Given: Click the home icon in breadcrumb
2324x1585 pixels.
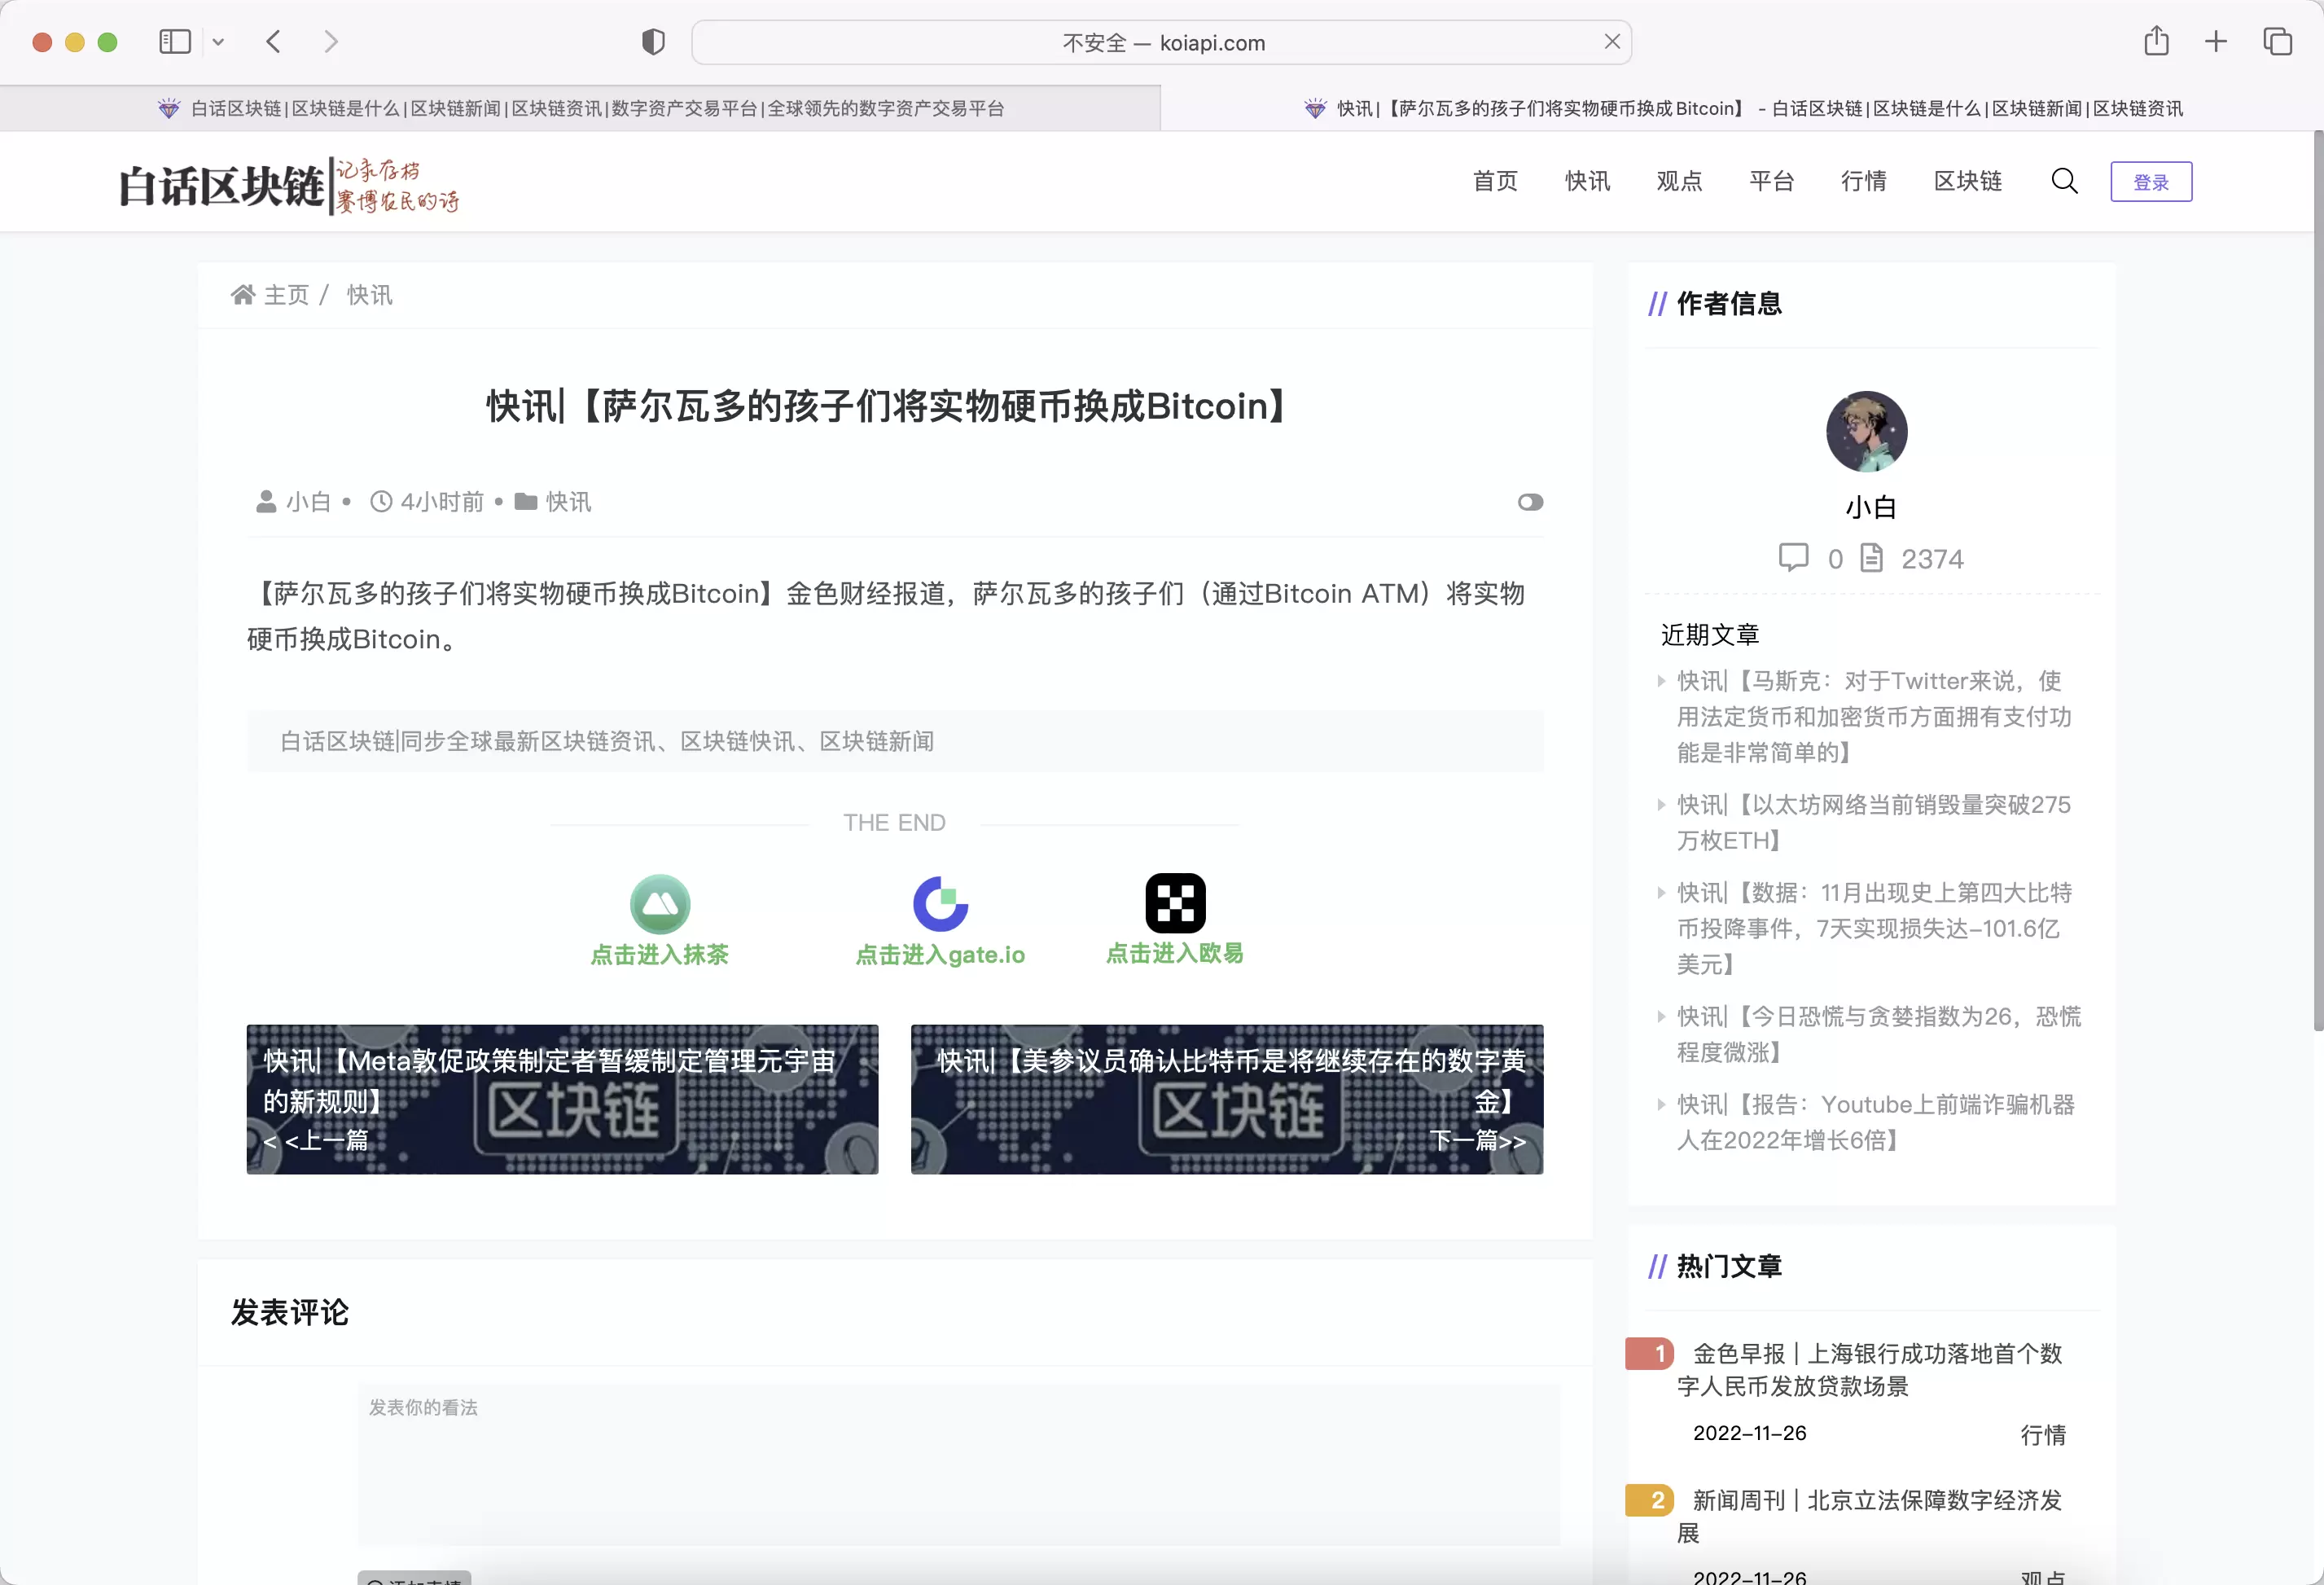Looking at the screenshot, I should pyautogui.click(x=243, y=295).
